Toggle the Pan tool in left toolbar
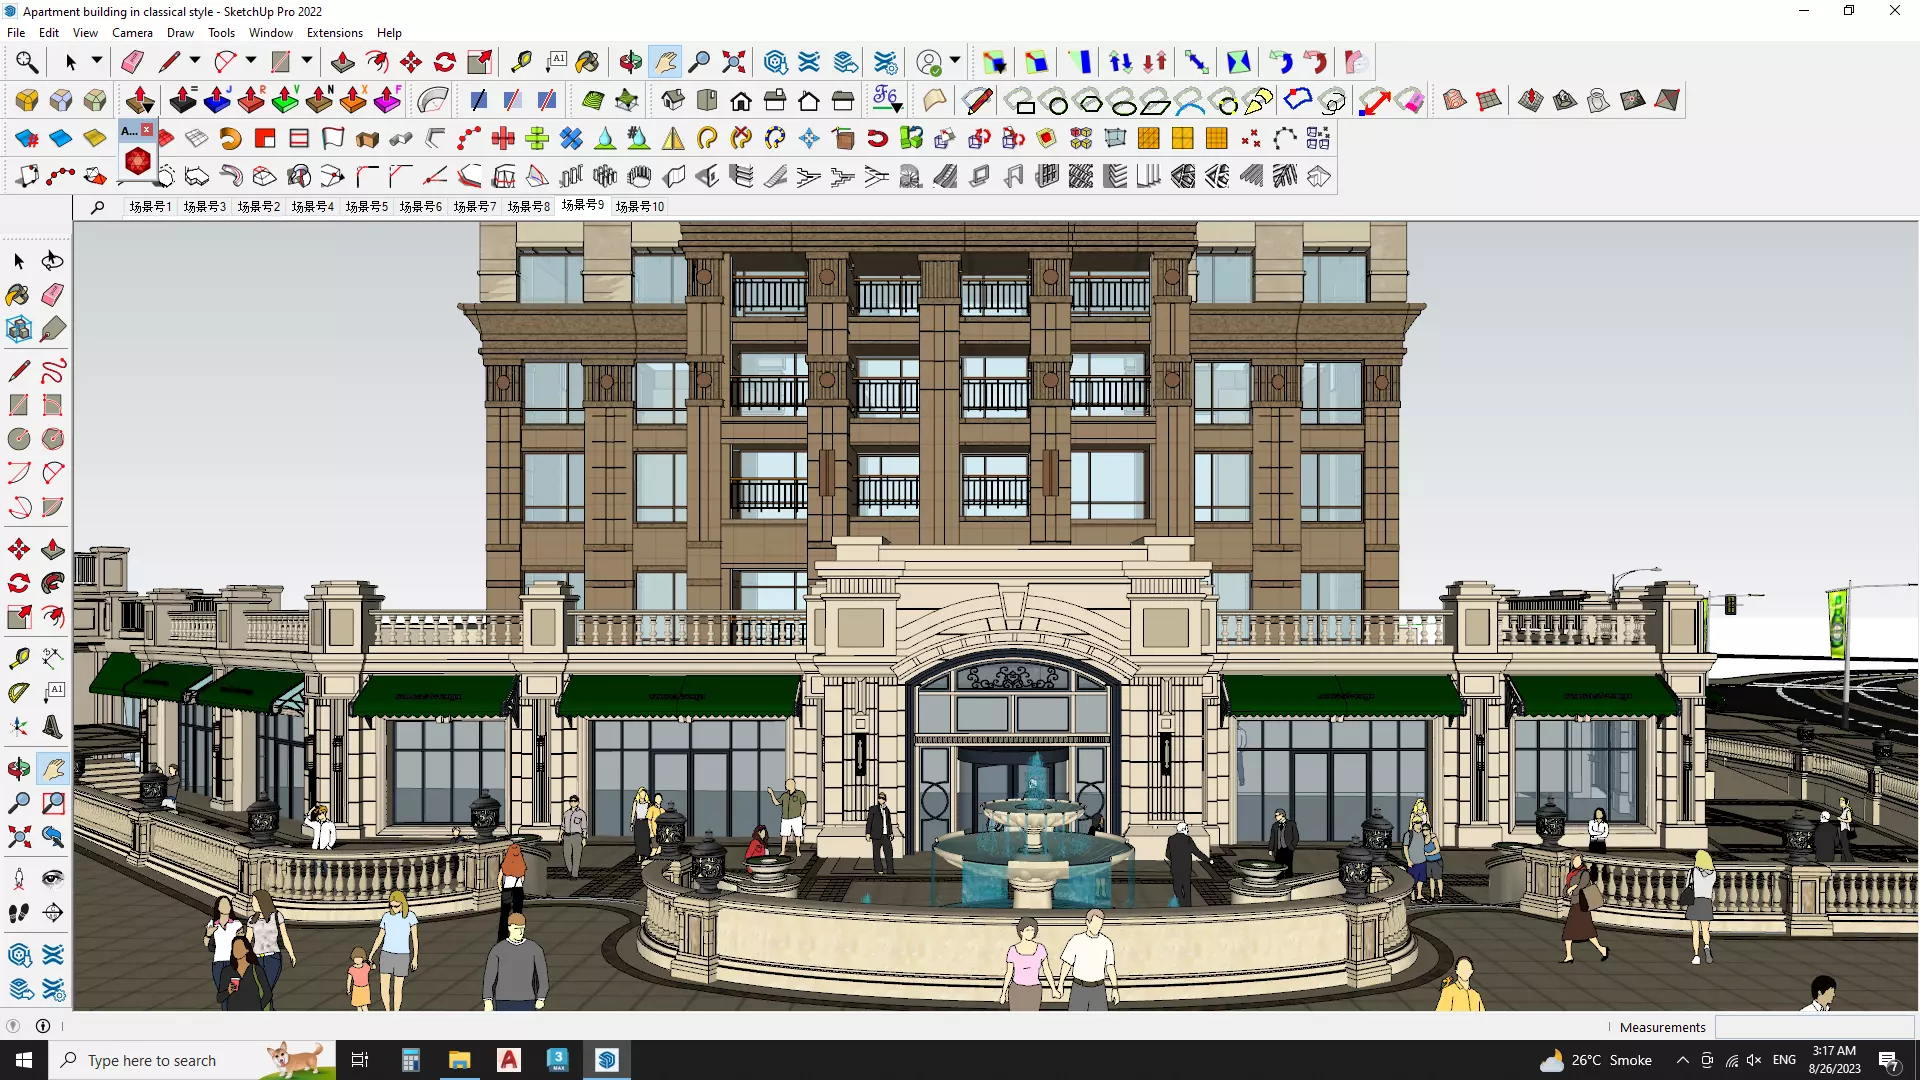 pos(53,769)
